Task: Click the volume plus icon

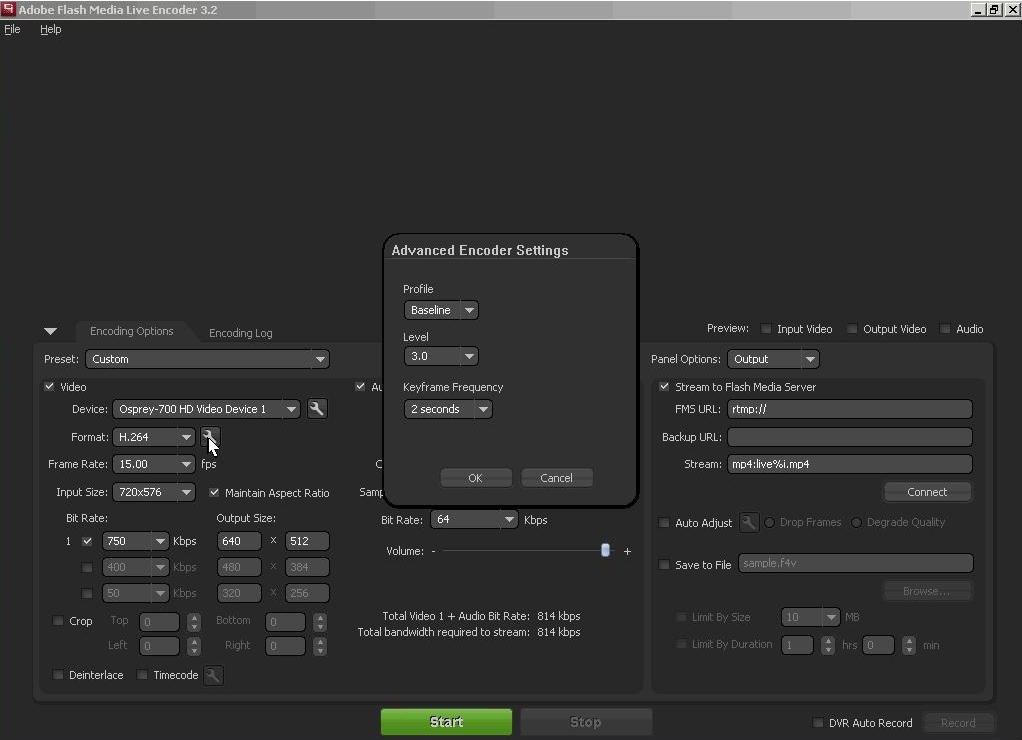Action: [627, 552]
